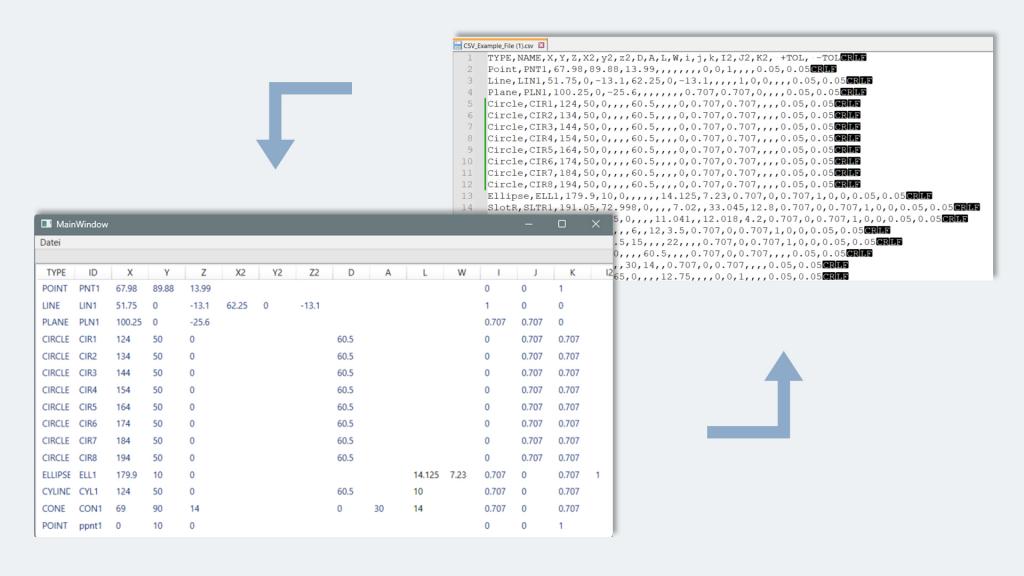
Task: Click the X2 column header
Action: [240, 272]
